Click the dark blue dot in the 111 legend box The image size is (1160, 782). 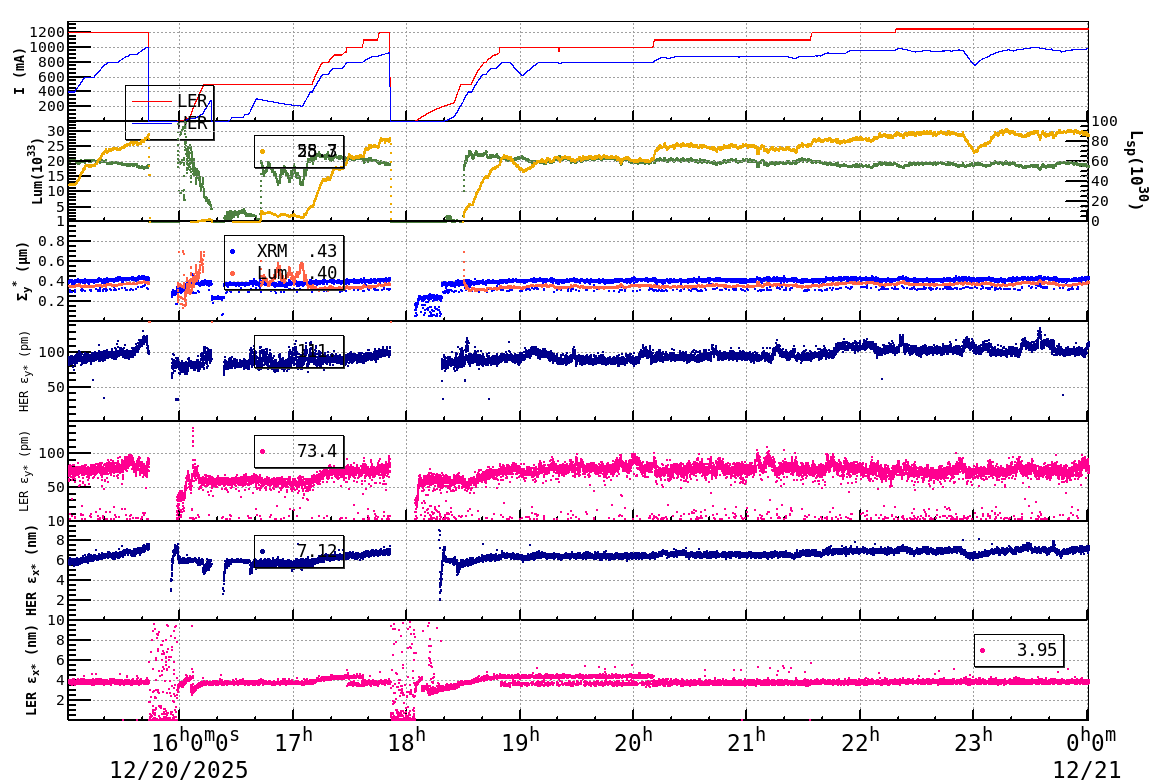point(263,350)
